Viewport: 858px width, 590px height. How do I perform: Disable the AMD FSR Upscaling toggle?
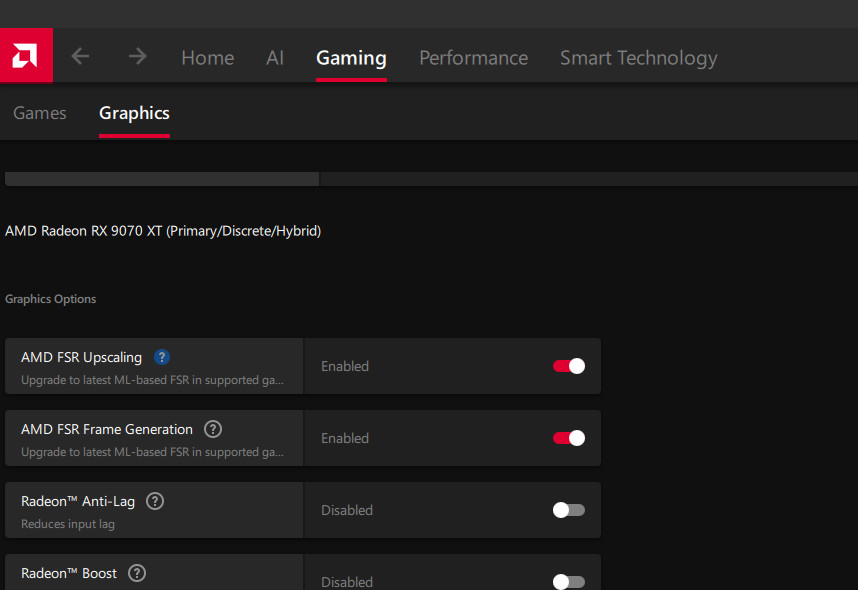click(568, 366)
